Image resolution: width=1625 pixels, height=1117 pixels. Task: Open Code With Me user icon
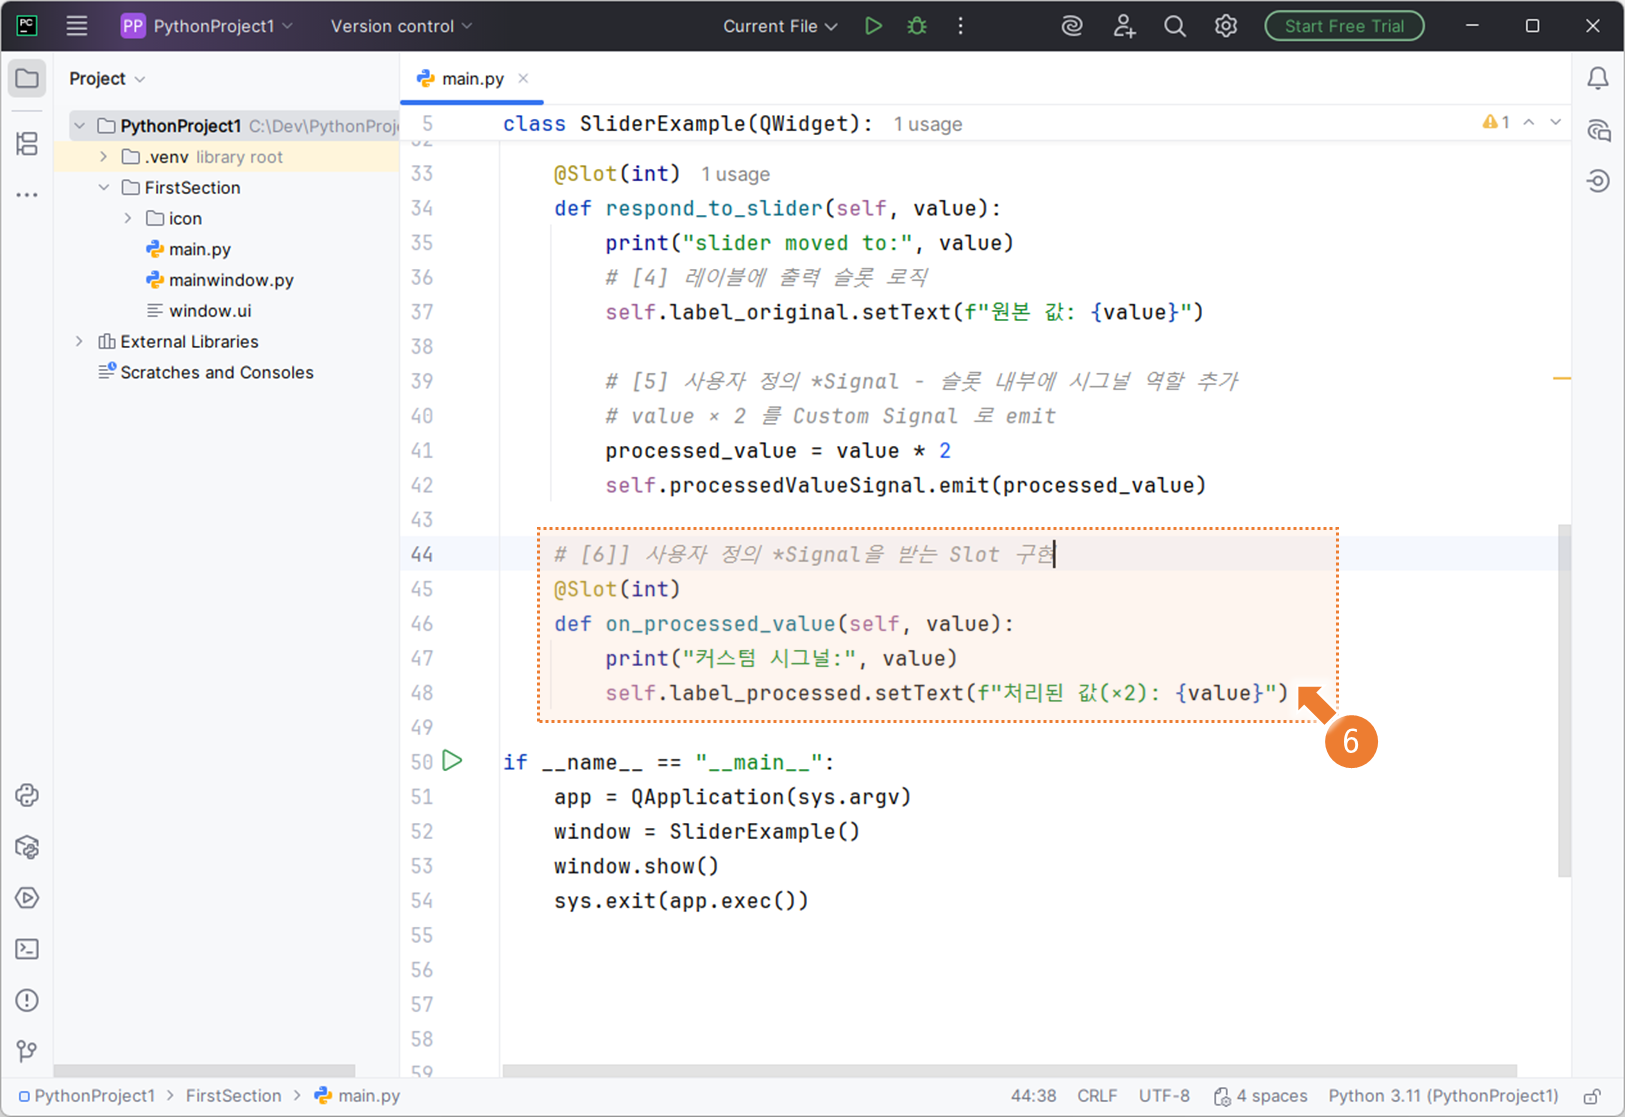1124,26
